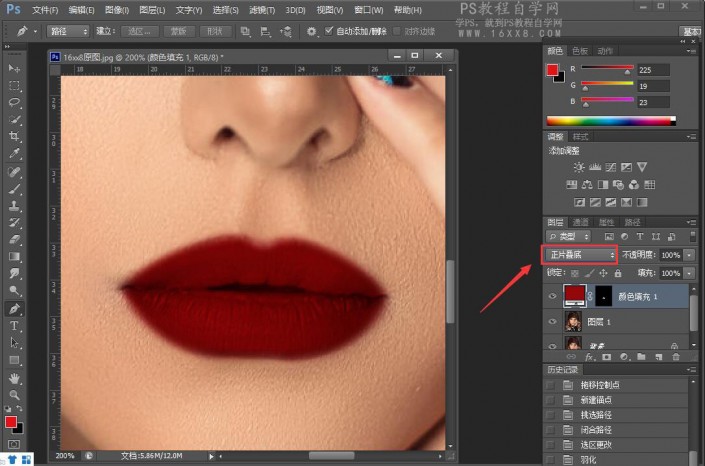The height and width of the screenshot is (466, 705).
Task: Open the Adjustments panel flyout menu
Action: pyautogui.click(x=691, y=136)
